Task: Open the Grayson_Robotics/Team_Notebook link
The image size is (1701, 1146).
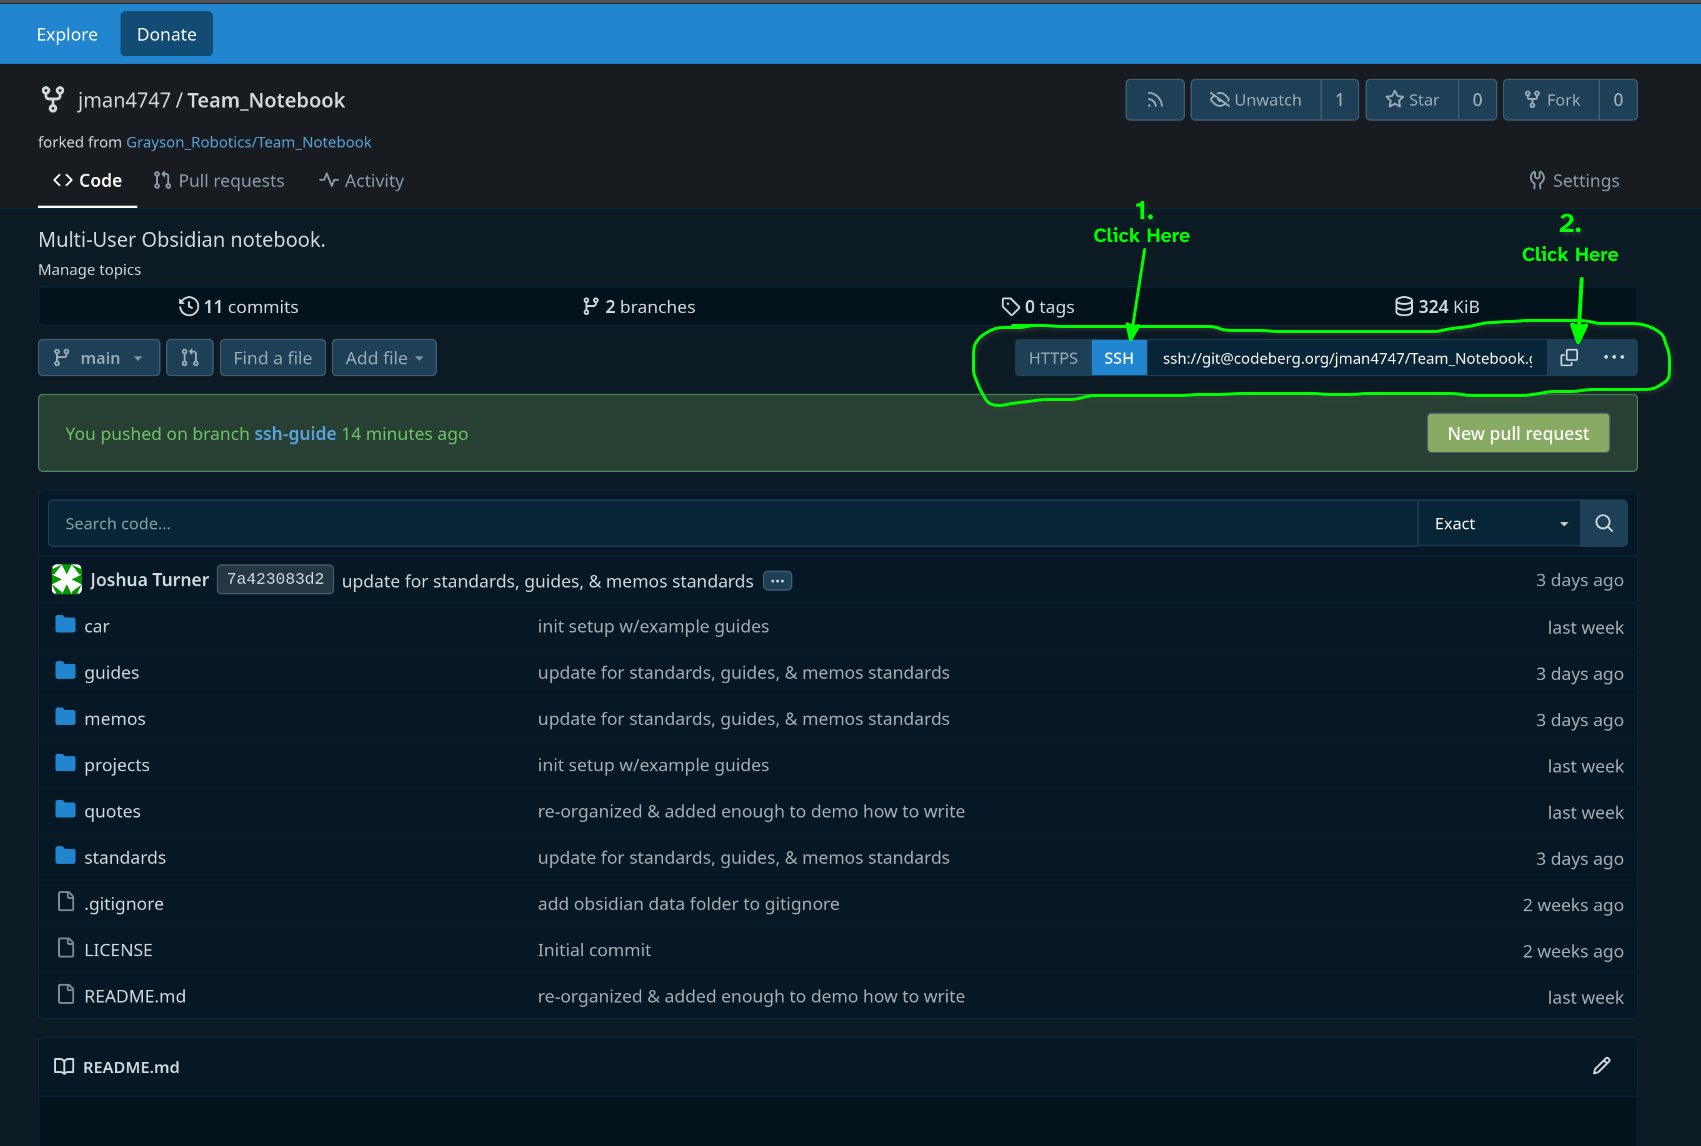Action: pos(249,142)
